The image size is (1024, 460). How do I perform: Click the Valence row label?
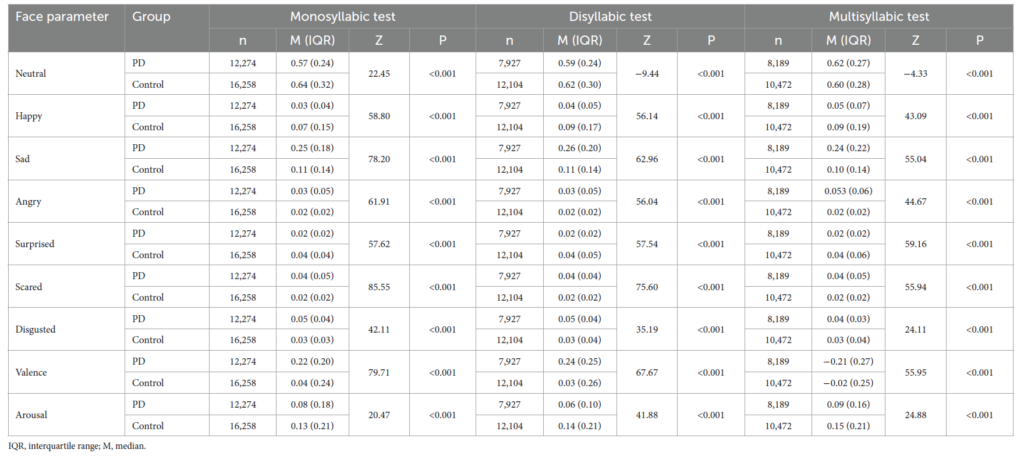click(38, 372)
